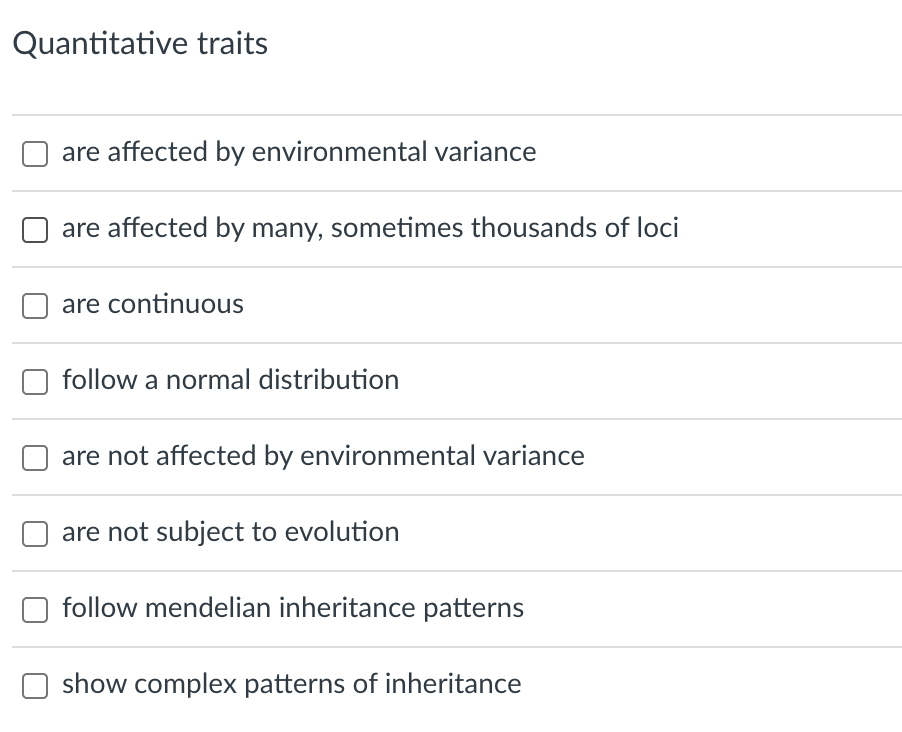Check the 'follow mendelian inheritance patterns' checkbox
This screenshot has width=902, height=732.
(35, 610)
